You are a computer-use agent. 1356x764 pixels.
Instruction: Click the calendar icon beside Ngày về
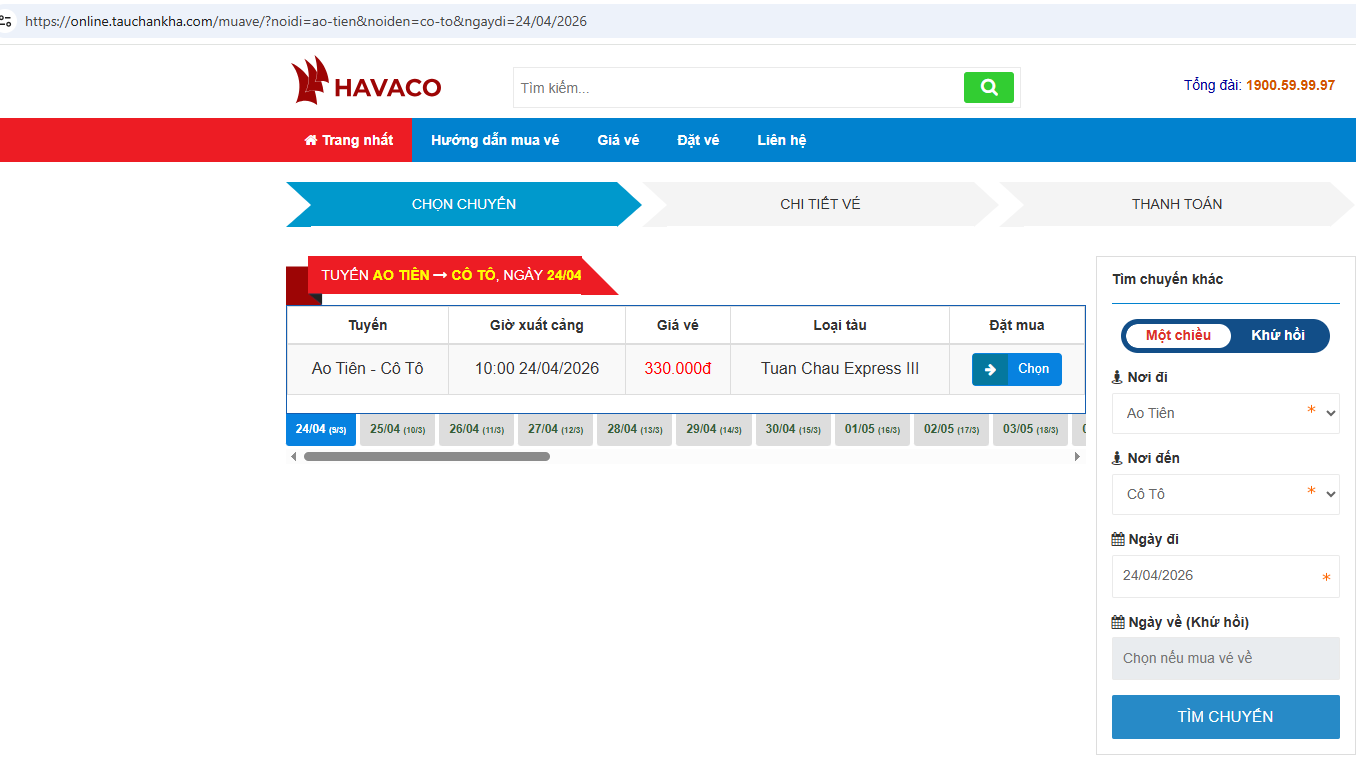point(1118,622)
